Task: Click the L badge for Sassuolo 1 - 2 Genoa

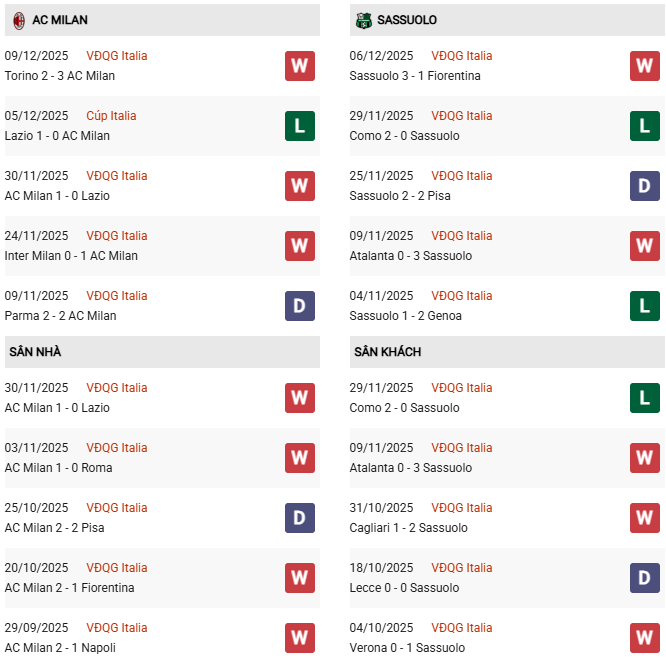Action: point(644,306)
